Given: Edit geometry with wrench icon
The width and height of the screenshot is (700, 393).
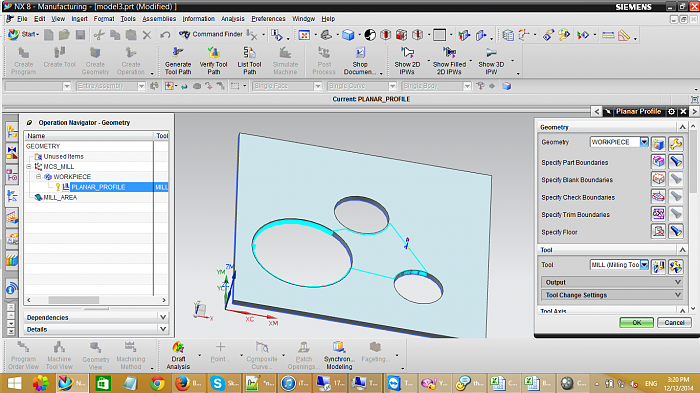Looking at the screenshot, I should pos(676,143).
